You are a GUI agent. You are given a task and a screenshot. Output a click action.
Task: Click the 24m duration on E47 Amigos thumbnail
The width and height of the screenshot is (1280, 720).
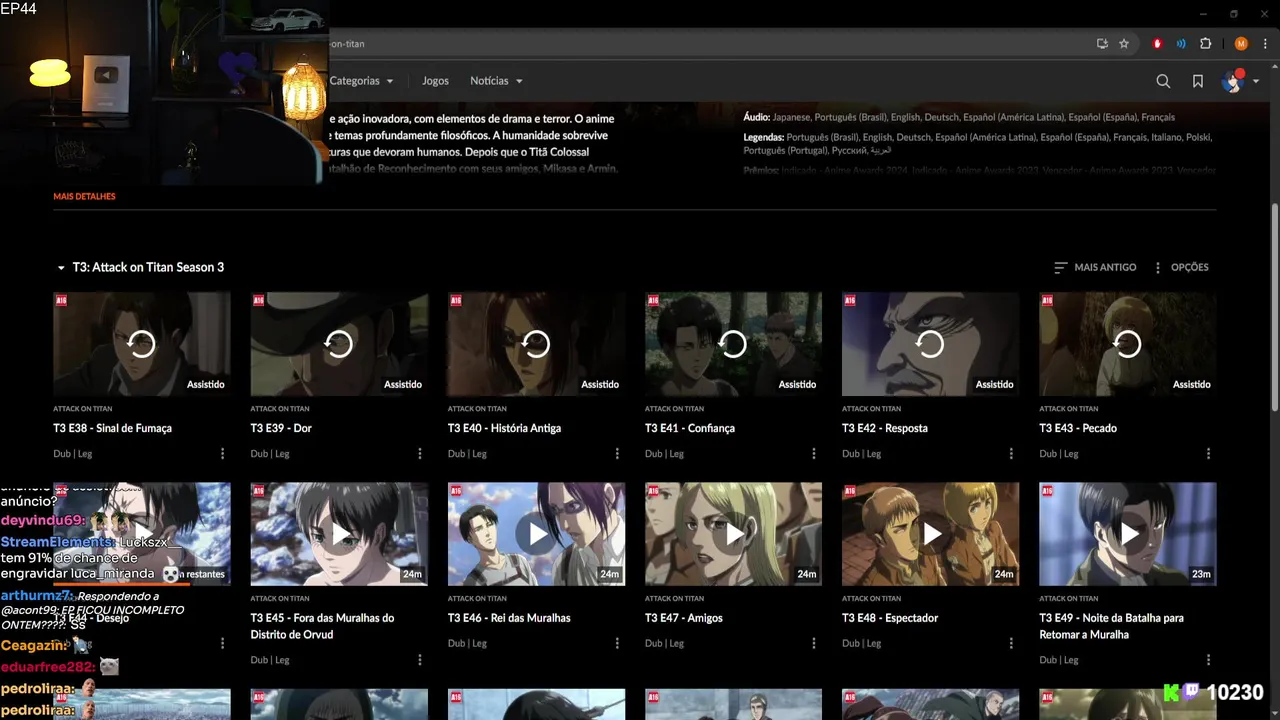(x=807, y=574)
